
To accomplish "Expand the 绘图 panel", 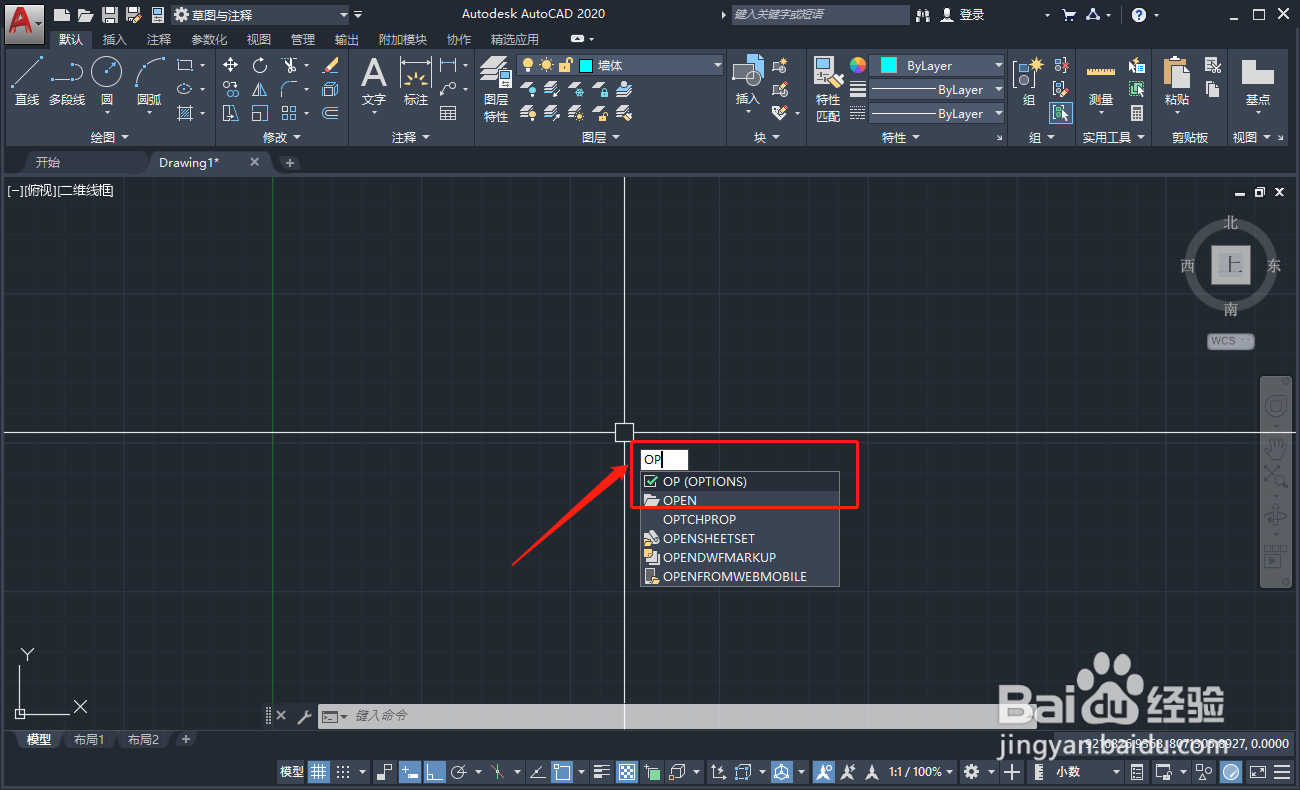I will pos(110,137).
